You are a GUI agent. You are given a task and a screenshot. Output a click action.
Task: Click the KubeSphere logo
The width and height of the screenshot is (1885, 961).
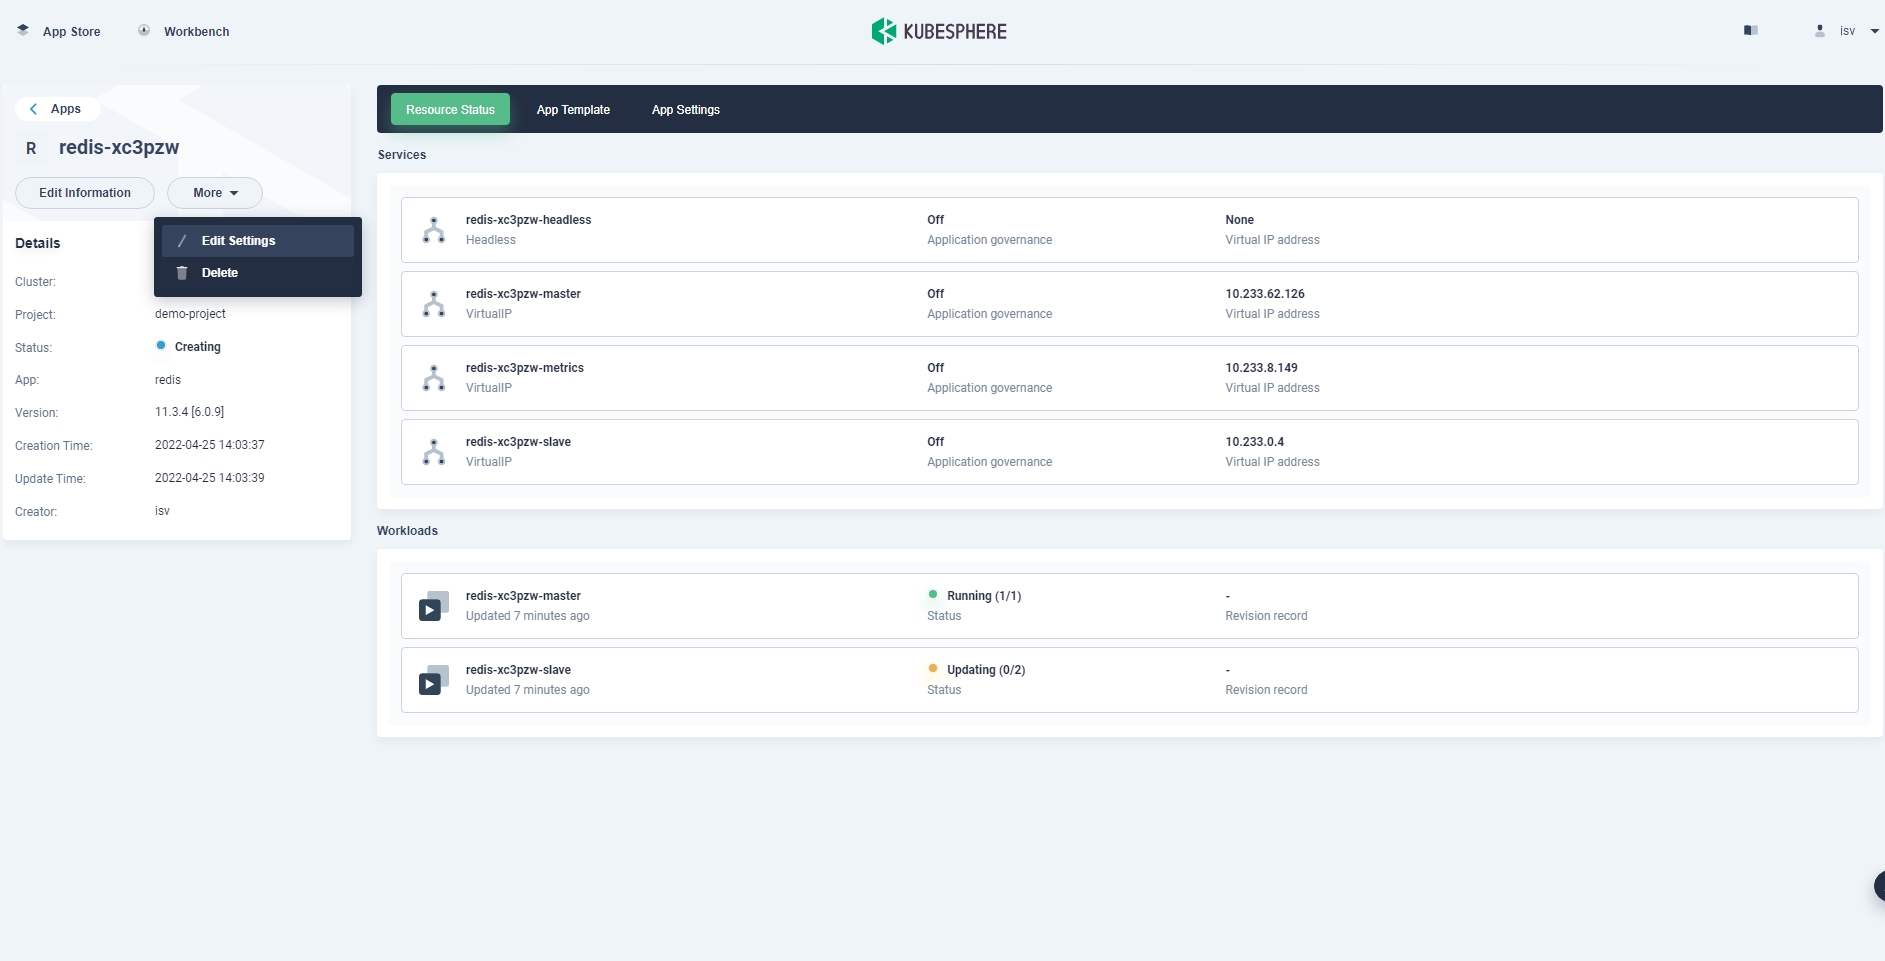(x=939, y=31)
